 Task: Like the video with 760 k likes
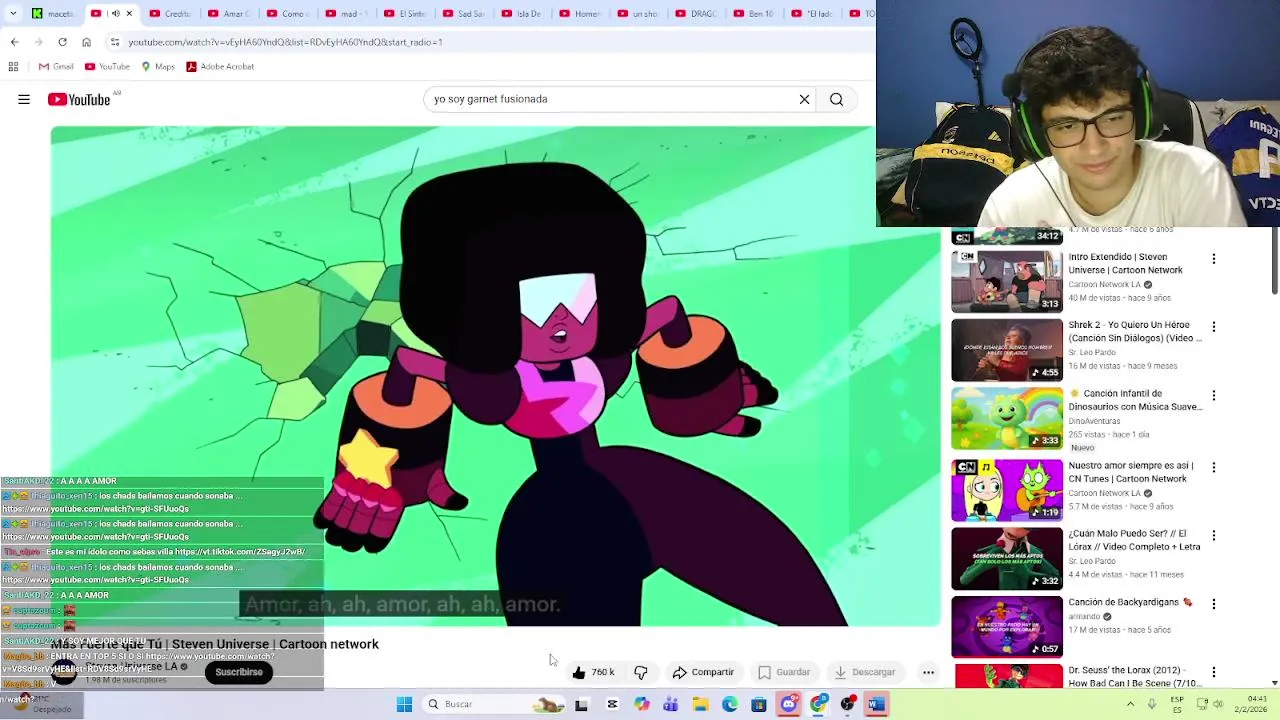tap(593, 672)
